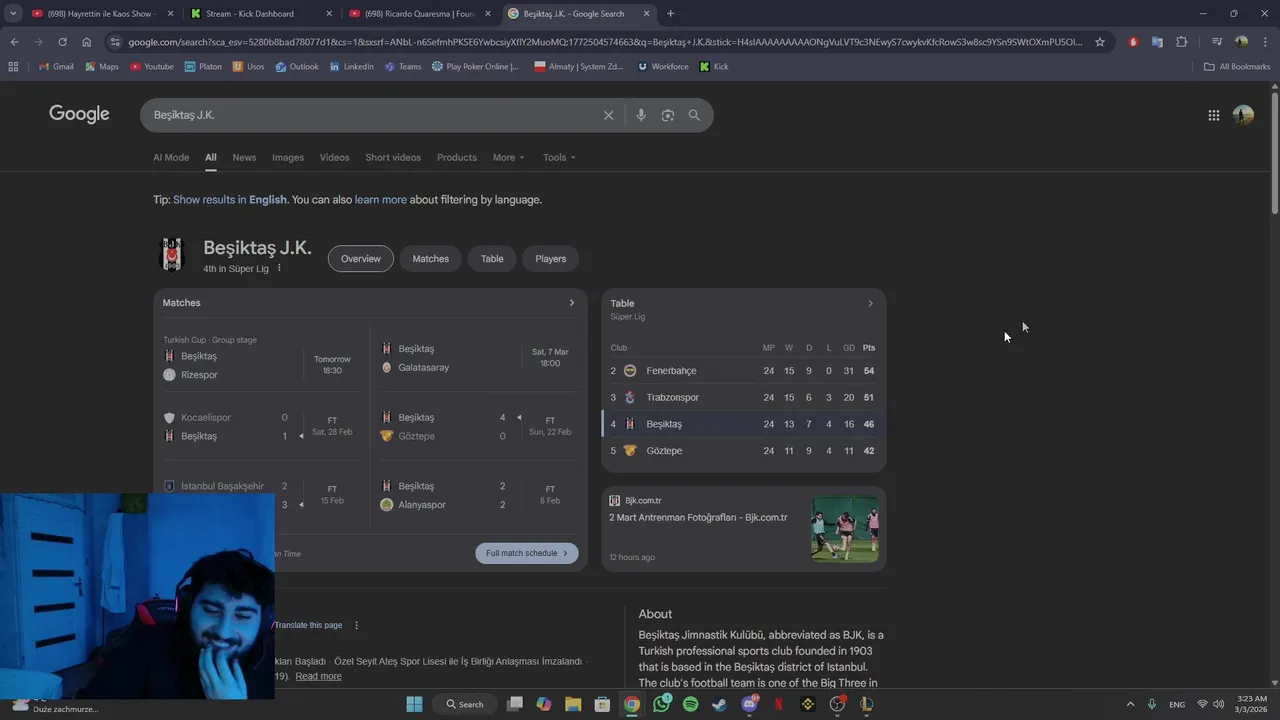This screenshot has width=1280, height=720.
Task: Open the Tools dropdown
Action: click(x=559, y=157)
